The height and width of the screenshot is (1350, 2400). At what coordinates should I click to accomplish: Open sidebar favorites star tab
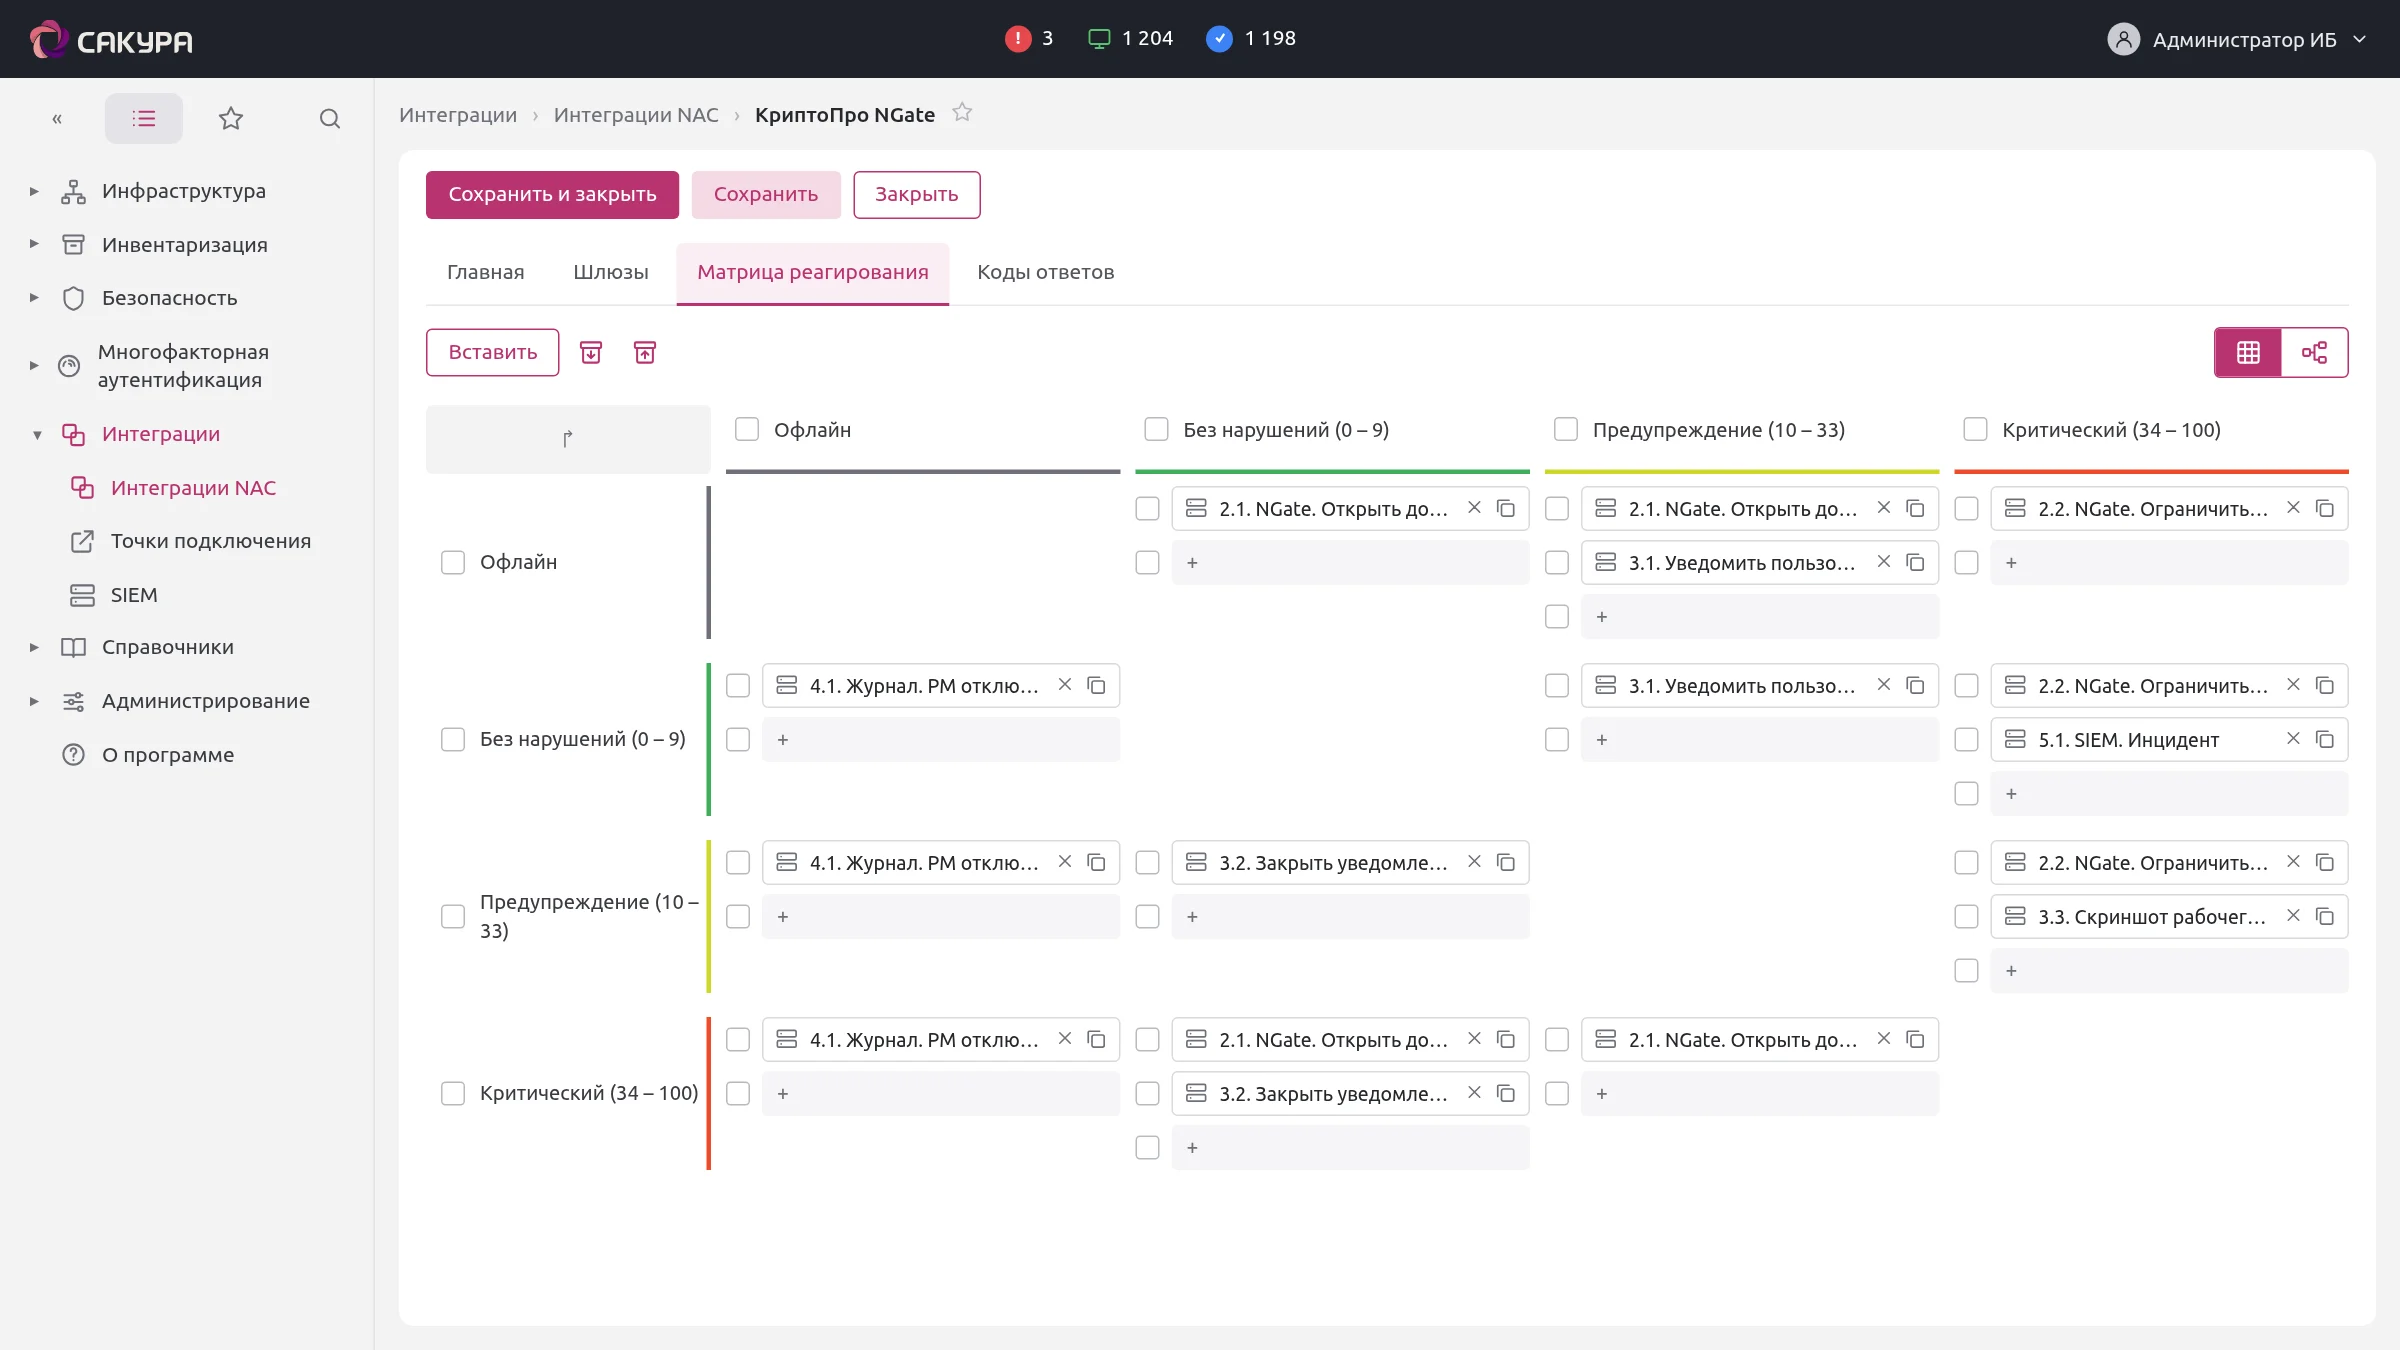[x=231, y=119]
